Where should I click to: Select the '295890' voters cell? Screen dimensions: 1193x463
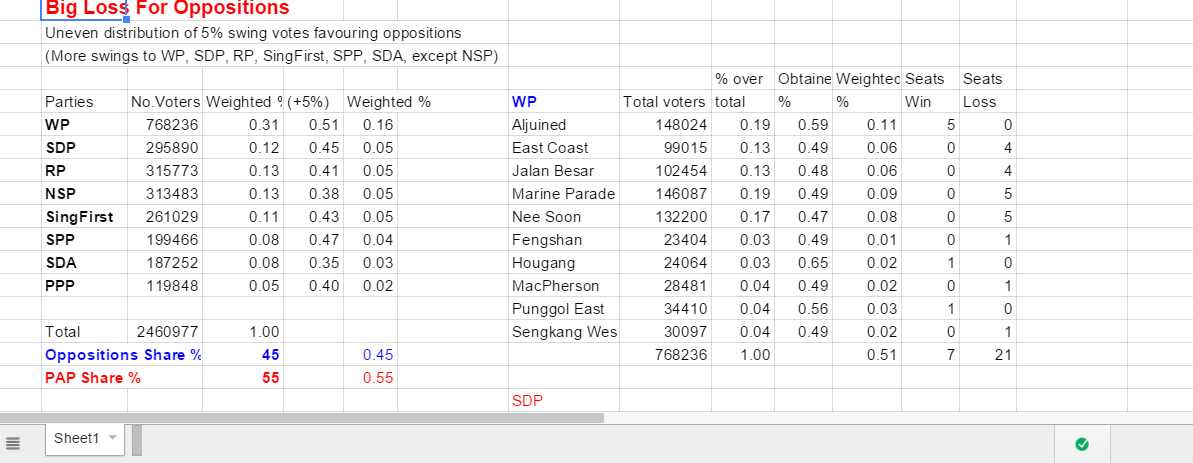point(165,147)
